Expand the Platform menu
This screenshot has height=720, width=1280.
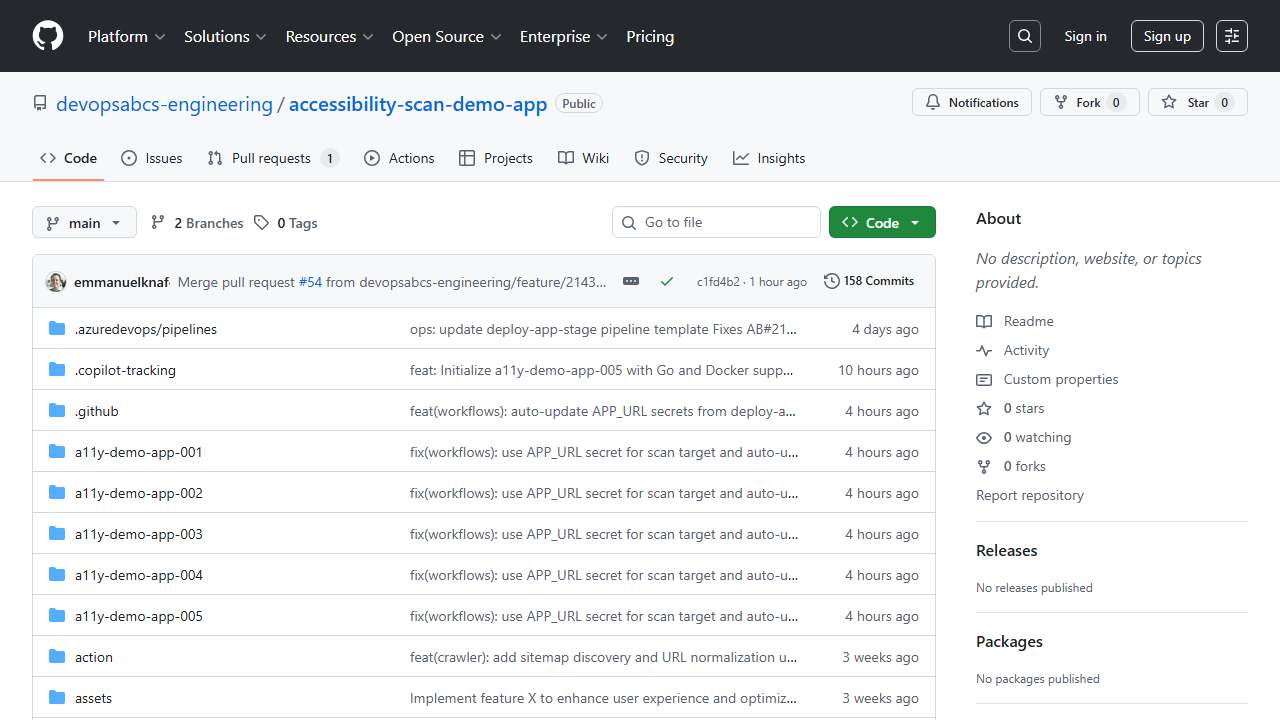point(126,36)
